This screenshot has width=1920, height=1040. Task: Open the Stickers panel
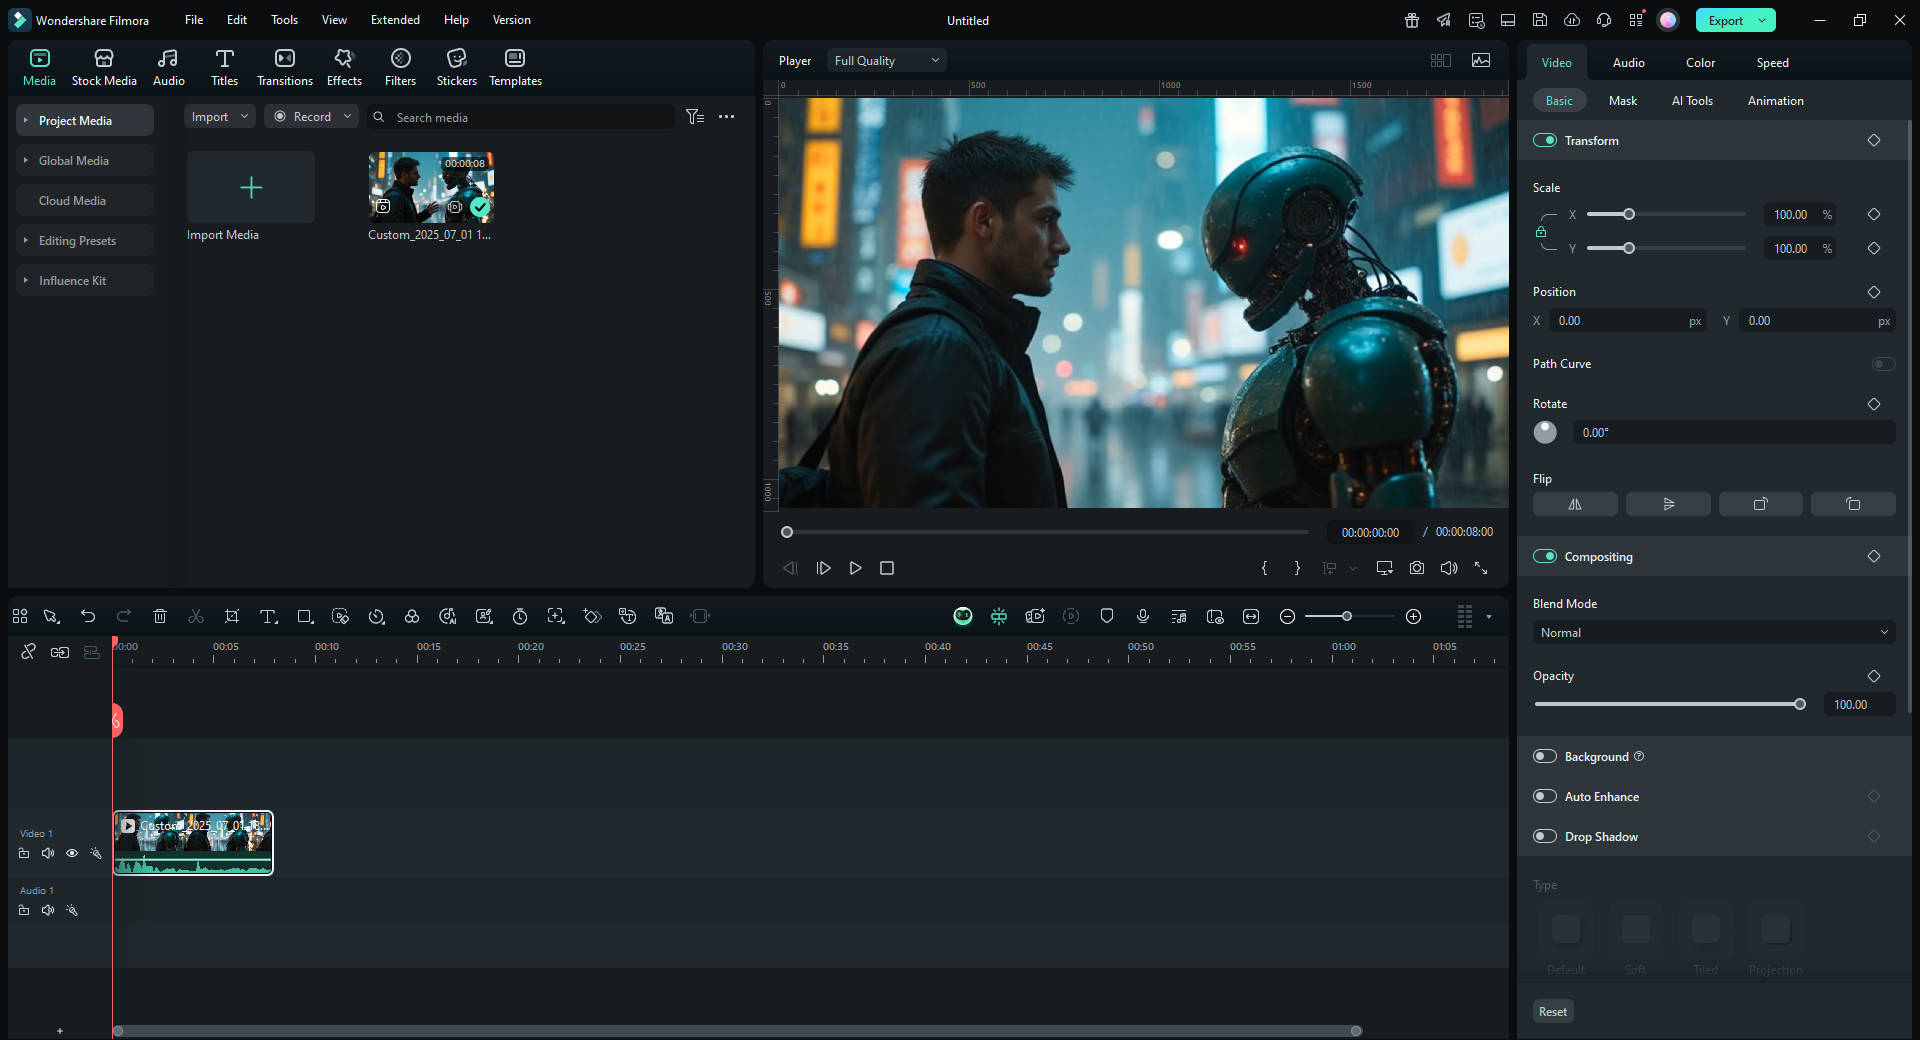[456, 67]
